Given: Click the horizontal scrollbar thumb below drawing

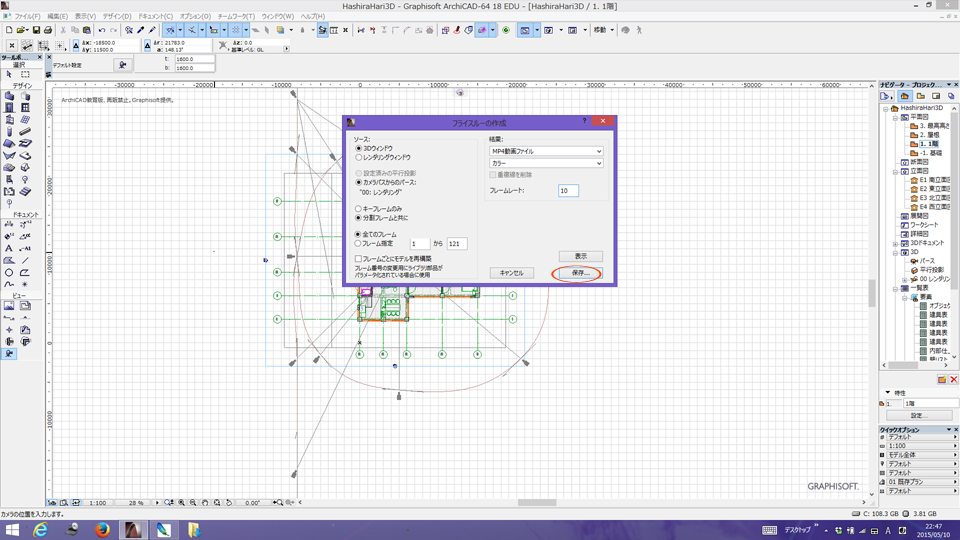Looking at the screenshot, I should [537, 503].
